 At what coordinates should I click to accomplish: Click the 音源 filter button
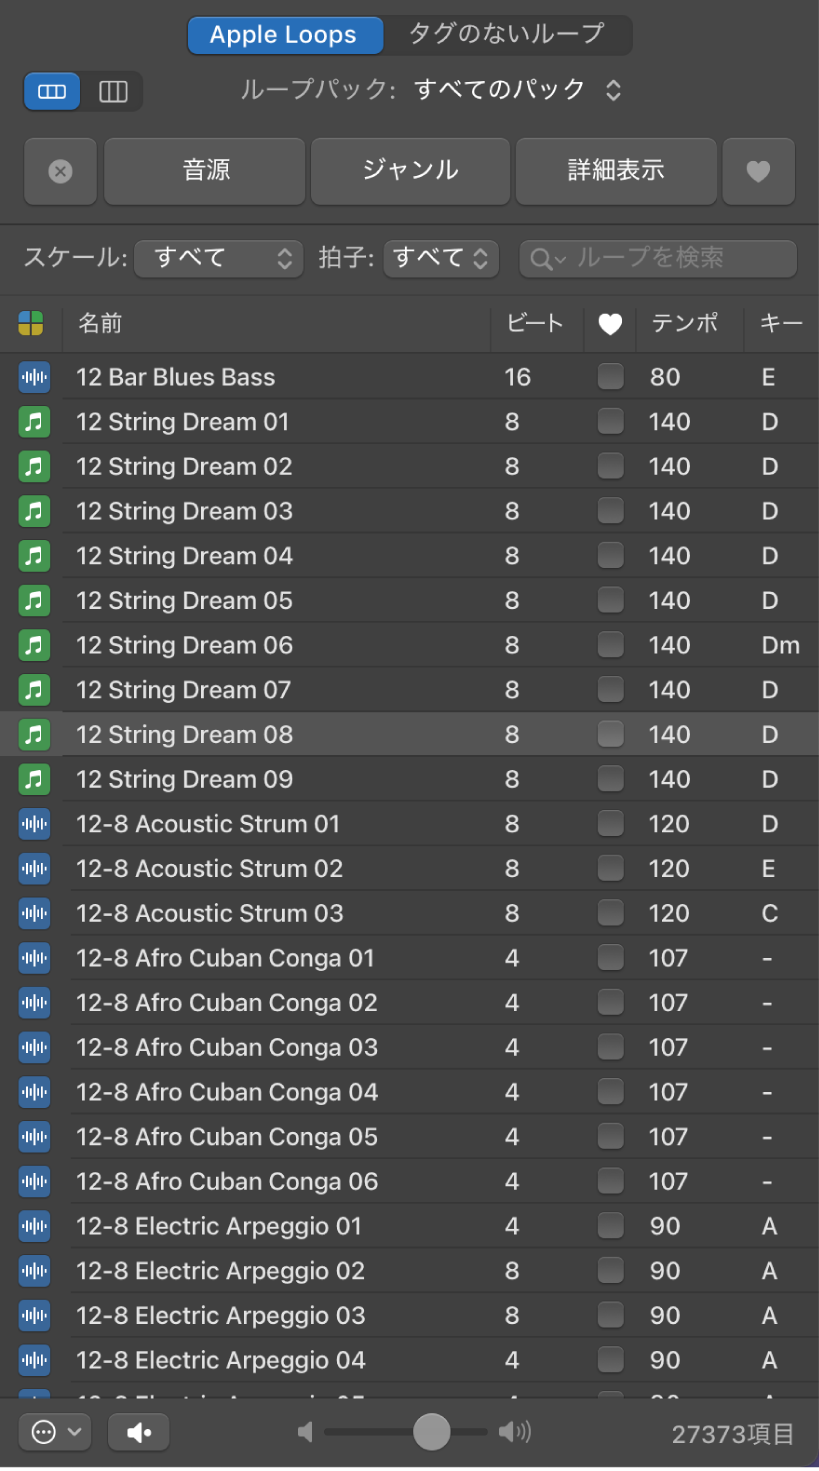(205, 171)
